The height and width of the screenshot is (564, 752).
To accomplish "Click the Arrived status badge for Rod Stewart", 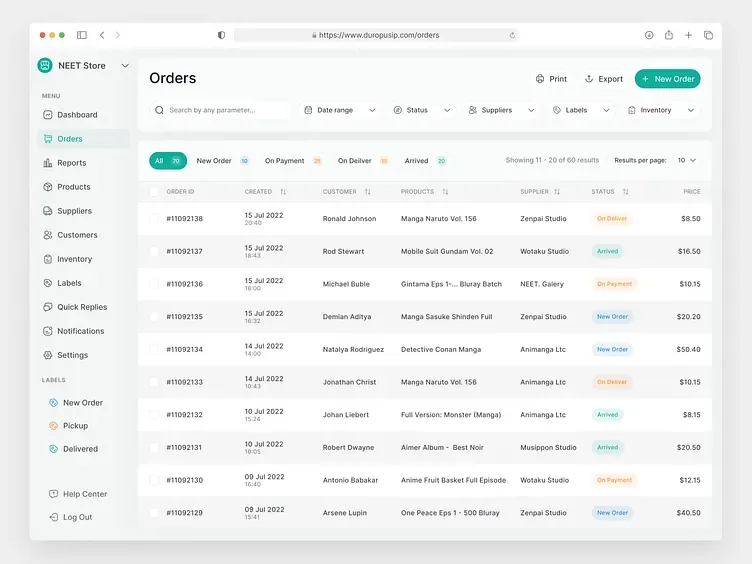I will click(607, 251).
